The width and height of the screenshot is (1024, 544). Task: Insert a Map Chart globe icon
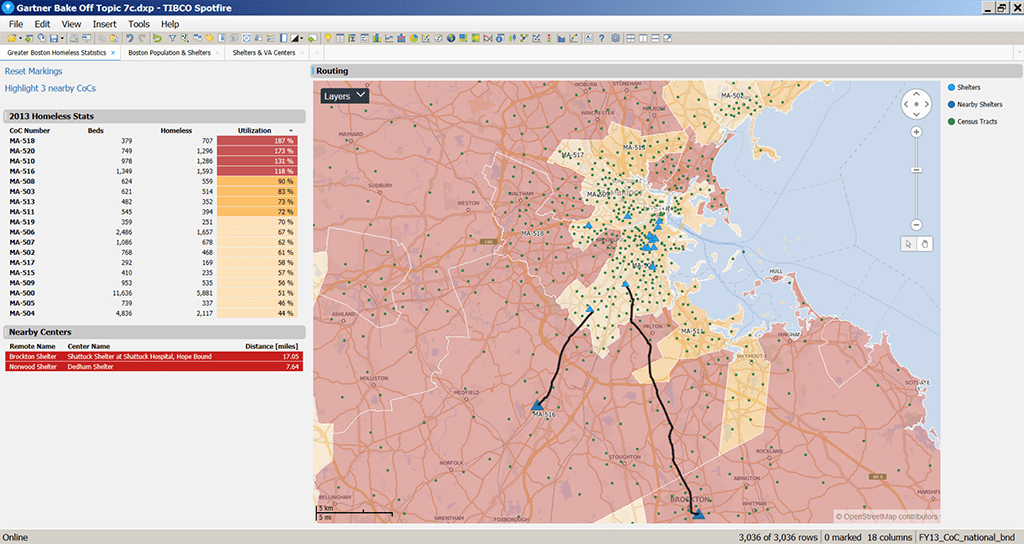click(451, 39)
